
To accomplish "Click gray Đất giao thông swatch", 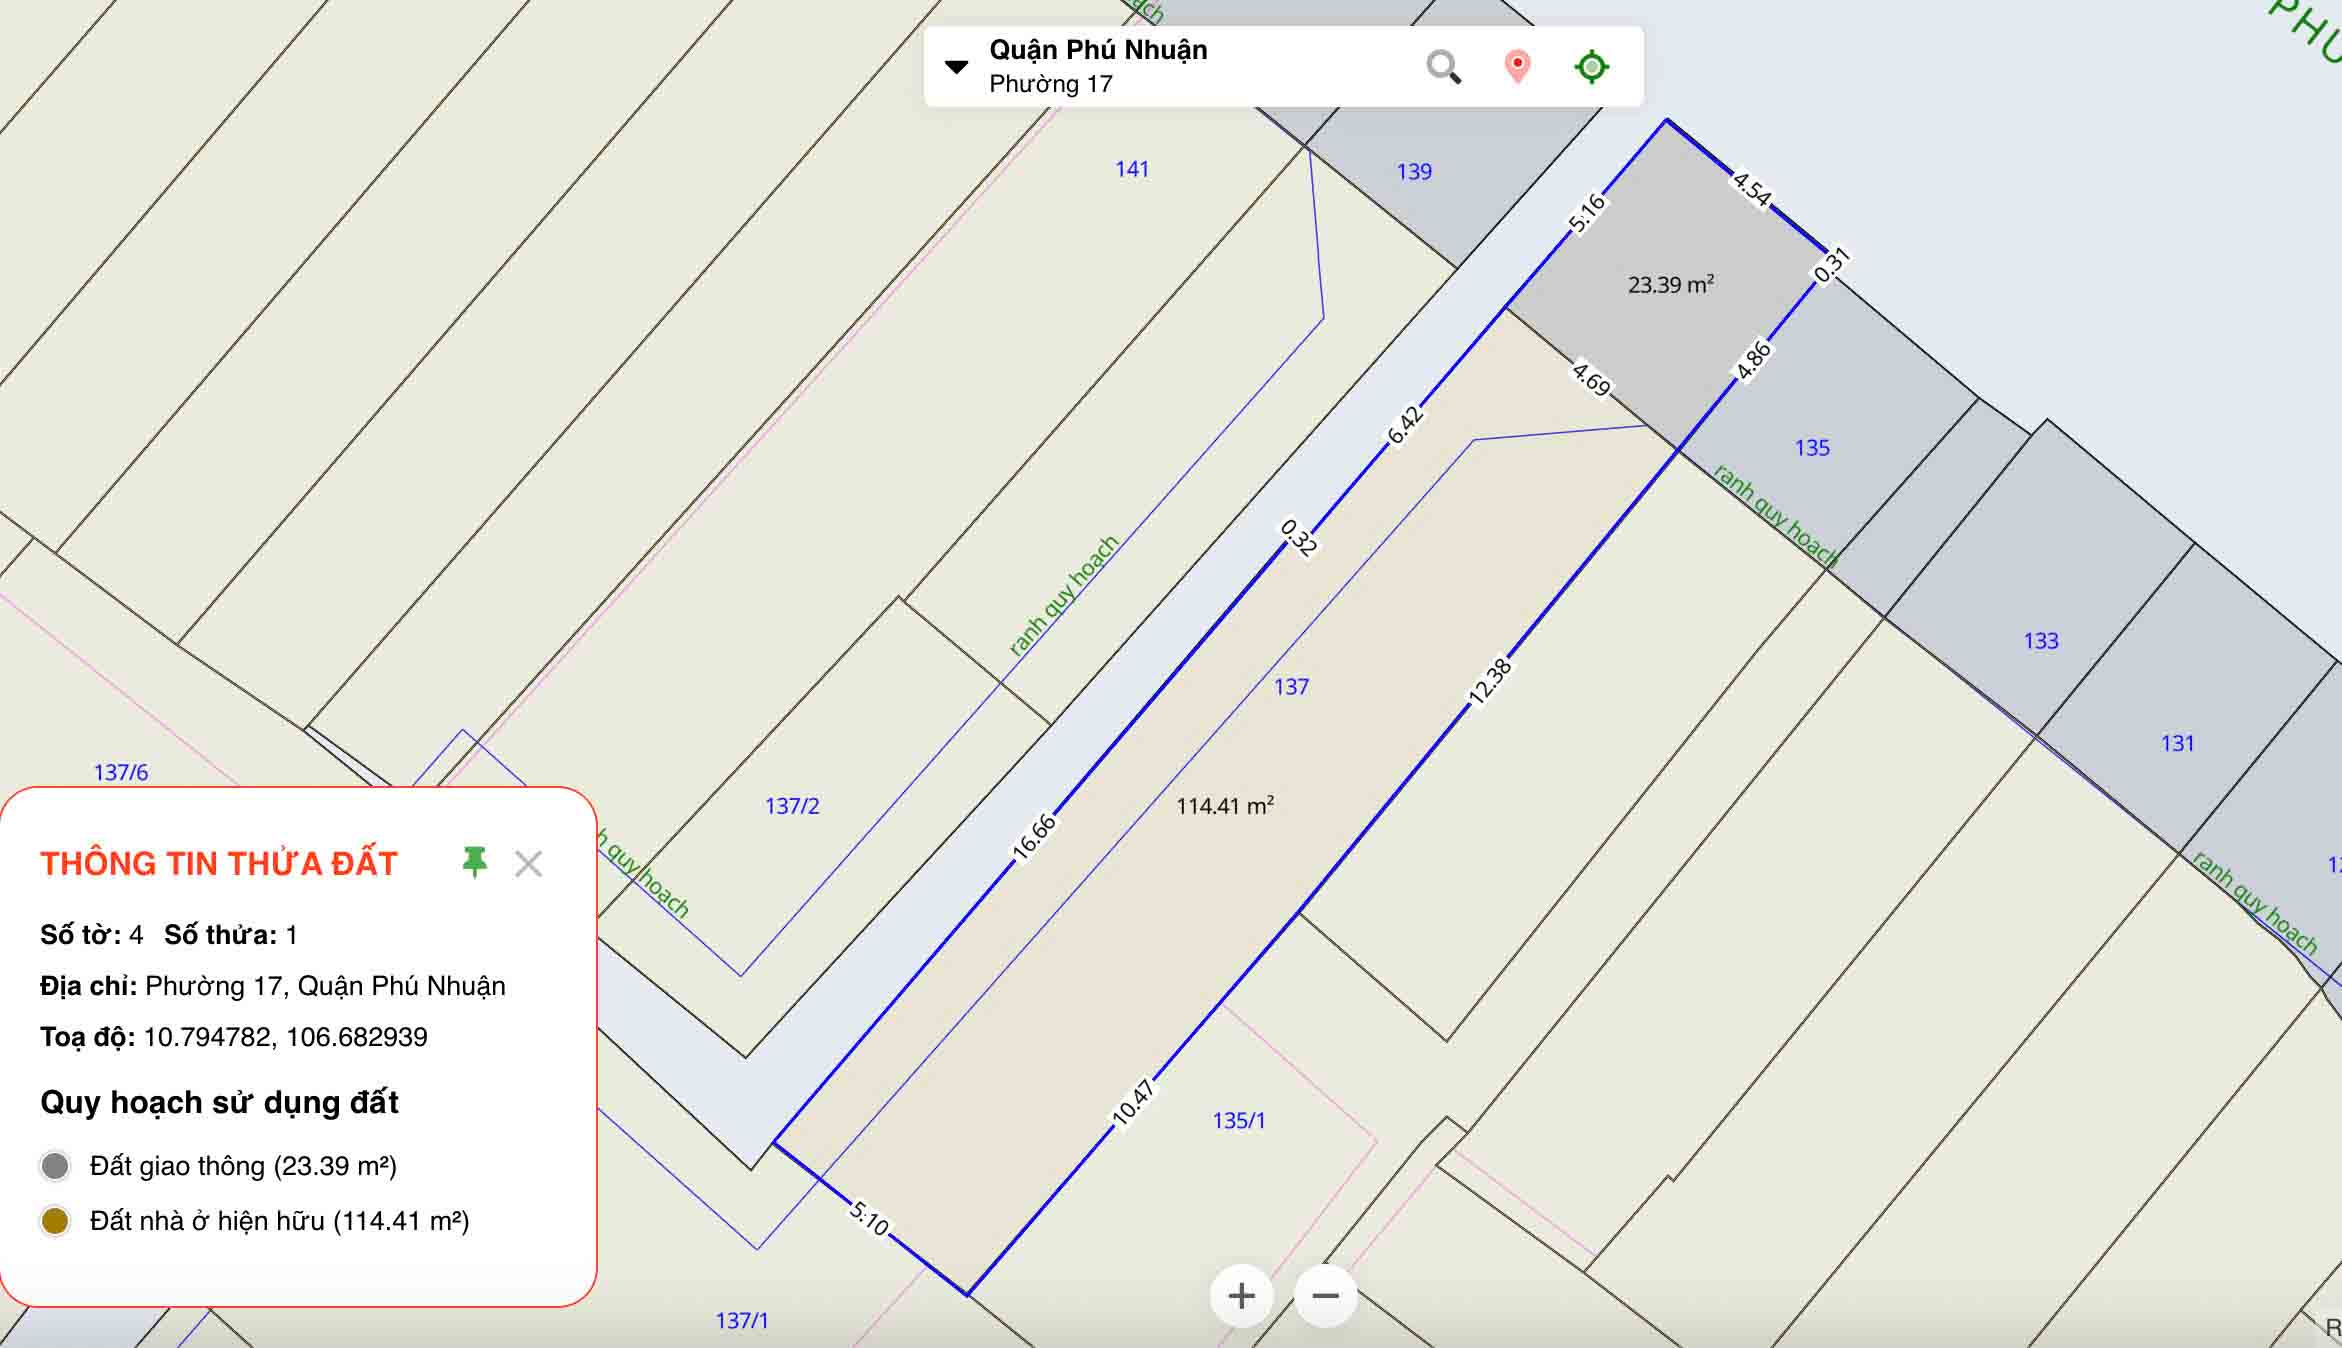I will point(55,1166).
